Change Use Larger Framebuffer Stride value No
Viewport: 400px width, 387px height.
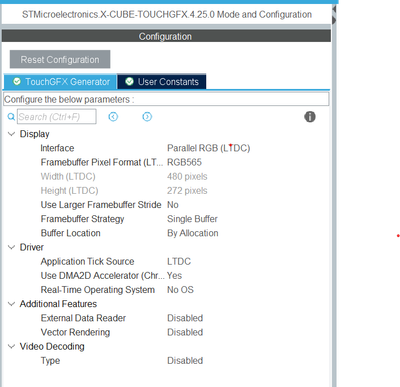pyautogui.click(x=173, y=205)
